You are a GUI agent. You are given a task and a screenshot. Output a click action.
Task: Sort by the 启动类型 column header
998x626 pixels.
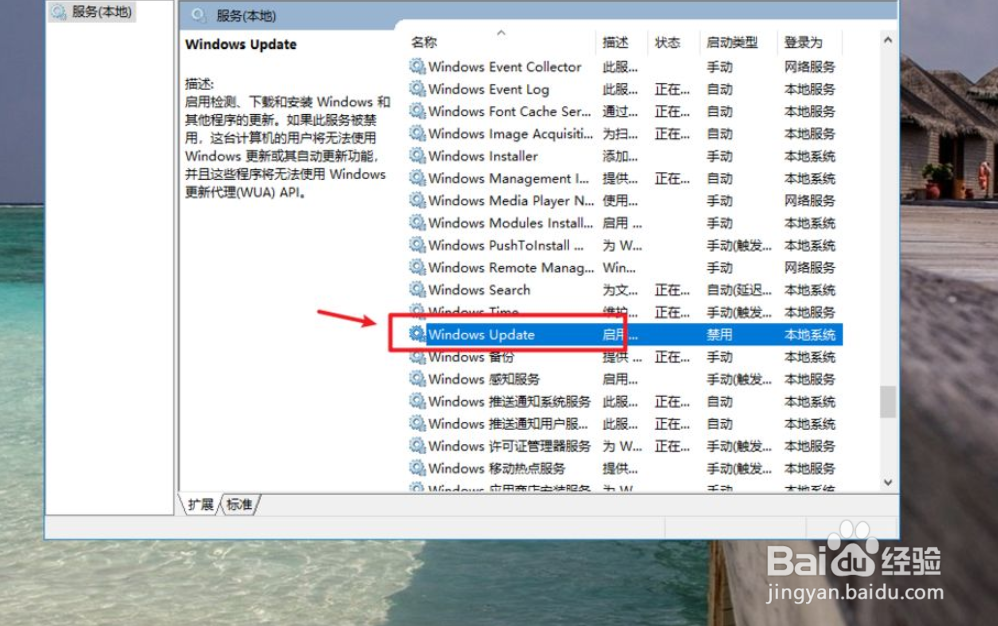point(732,42)
